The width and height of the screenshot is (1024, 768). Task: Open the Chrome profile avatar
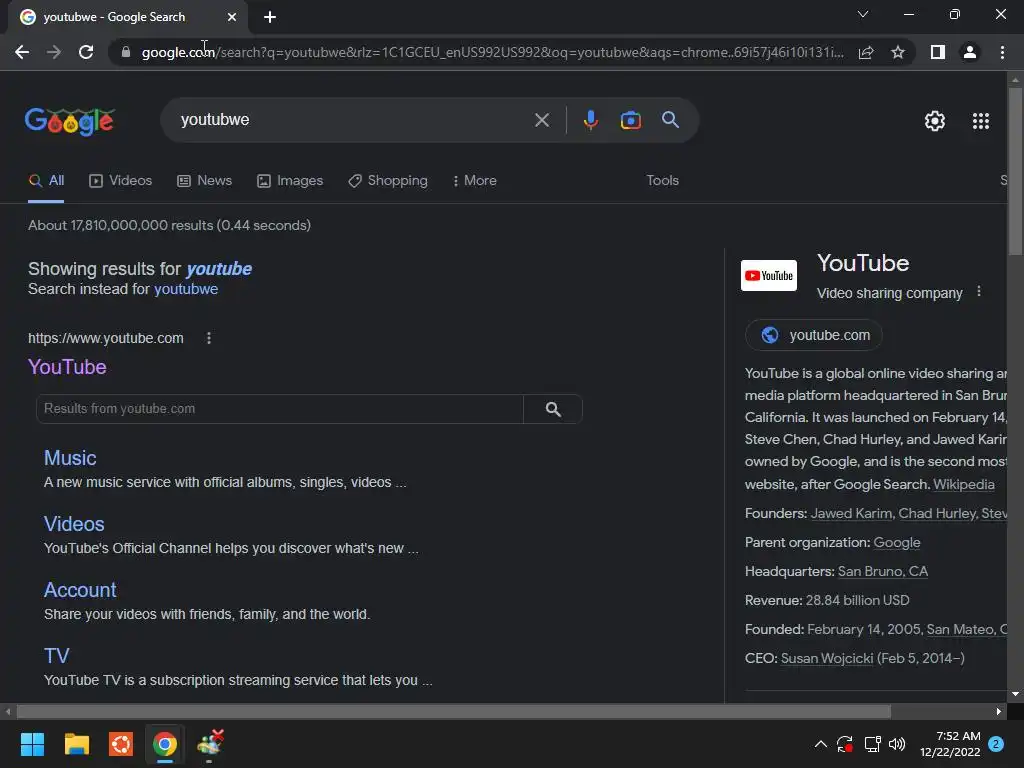(970, 52)
